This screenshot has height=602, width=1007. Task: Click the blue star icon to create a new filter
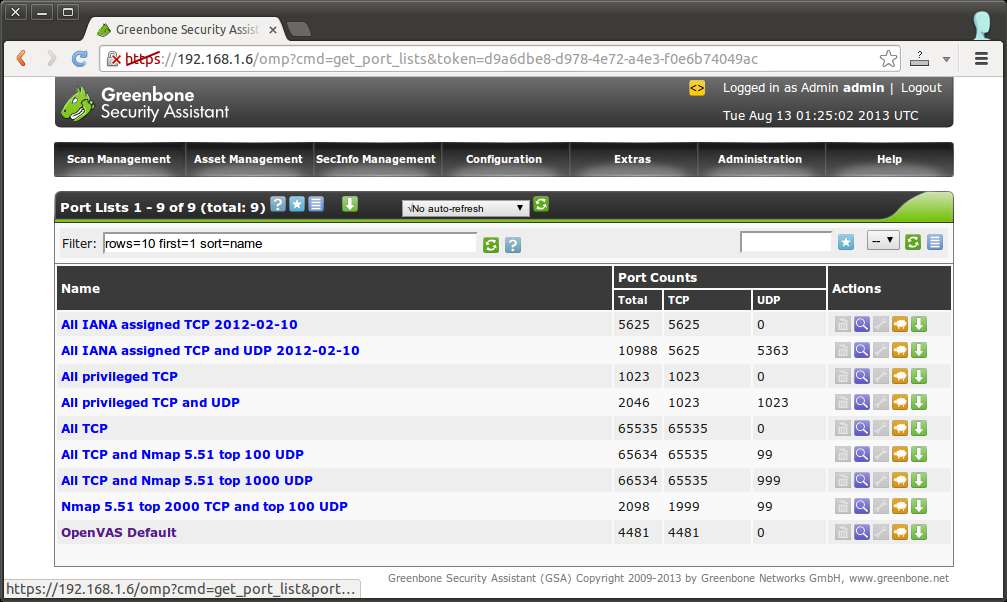[x=846, y=242]
